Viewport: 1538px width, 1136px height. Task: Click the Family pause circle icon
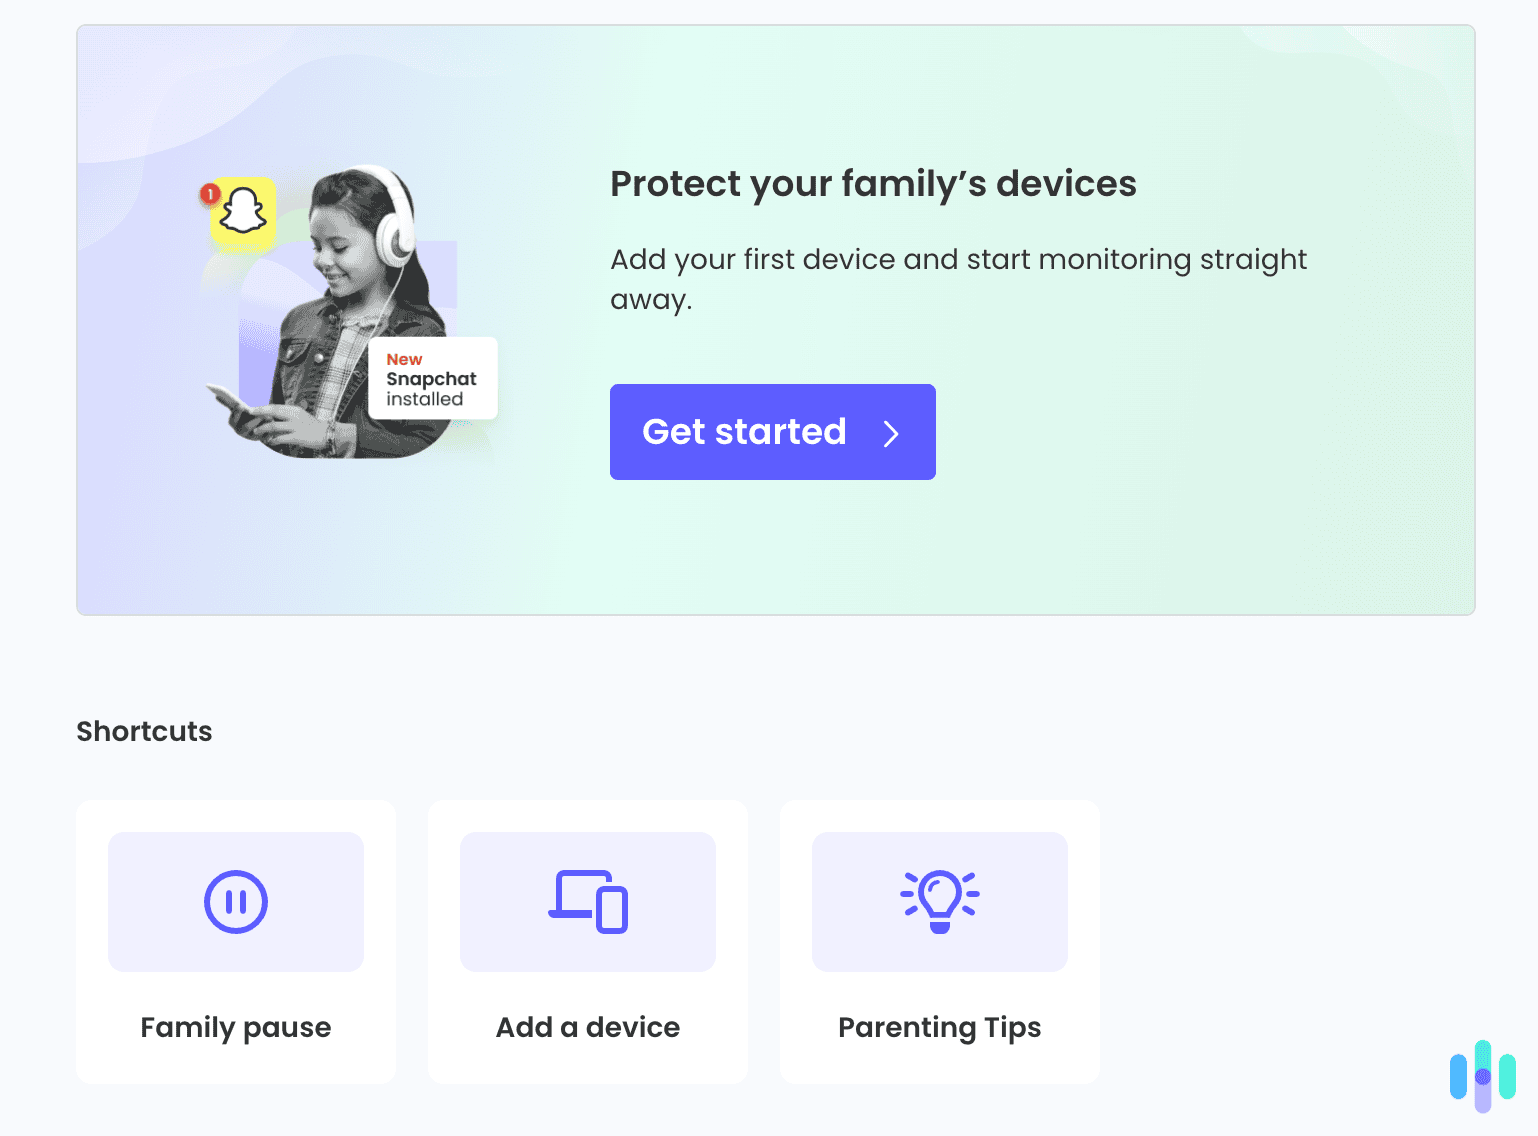pyautogui.click(x=236, y=902)
